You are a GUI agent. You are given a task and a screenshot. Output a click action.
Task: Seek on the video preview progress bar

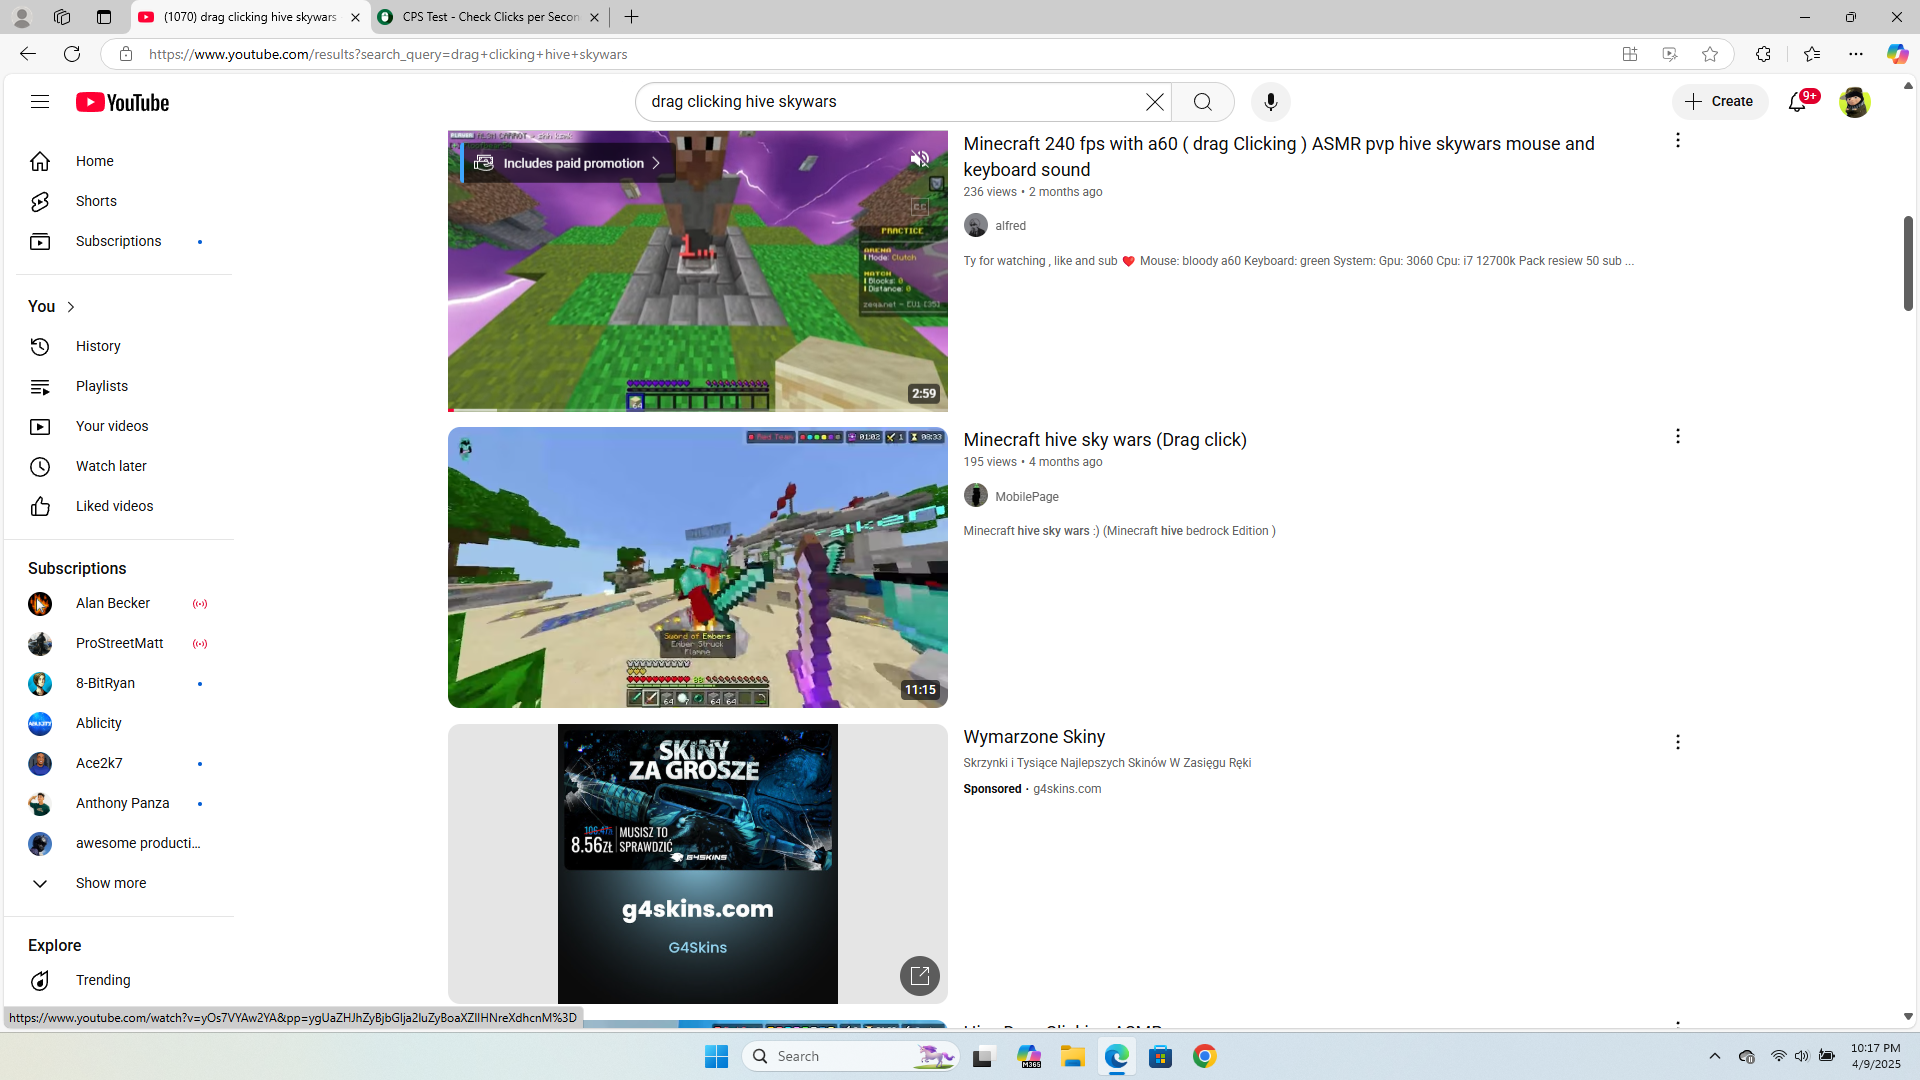coord(698,410)
